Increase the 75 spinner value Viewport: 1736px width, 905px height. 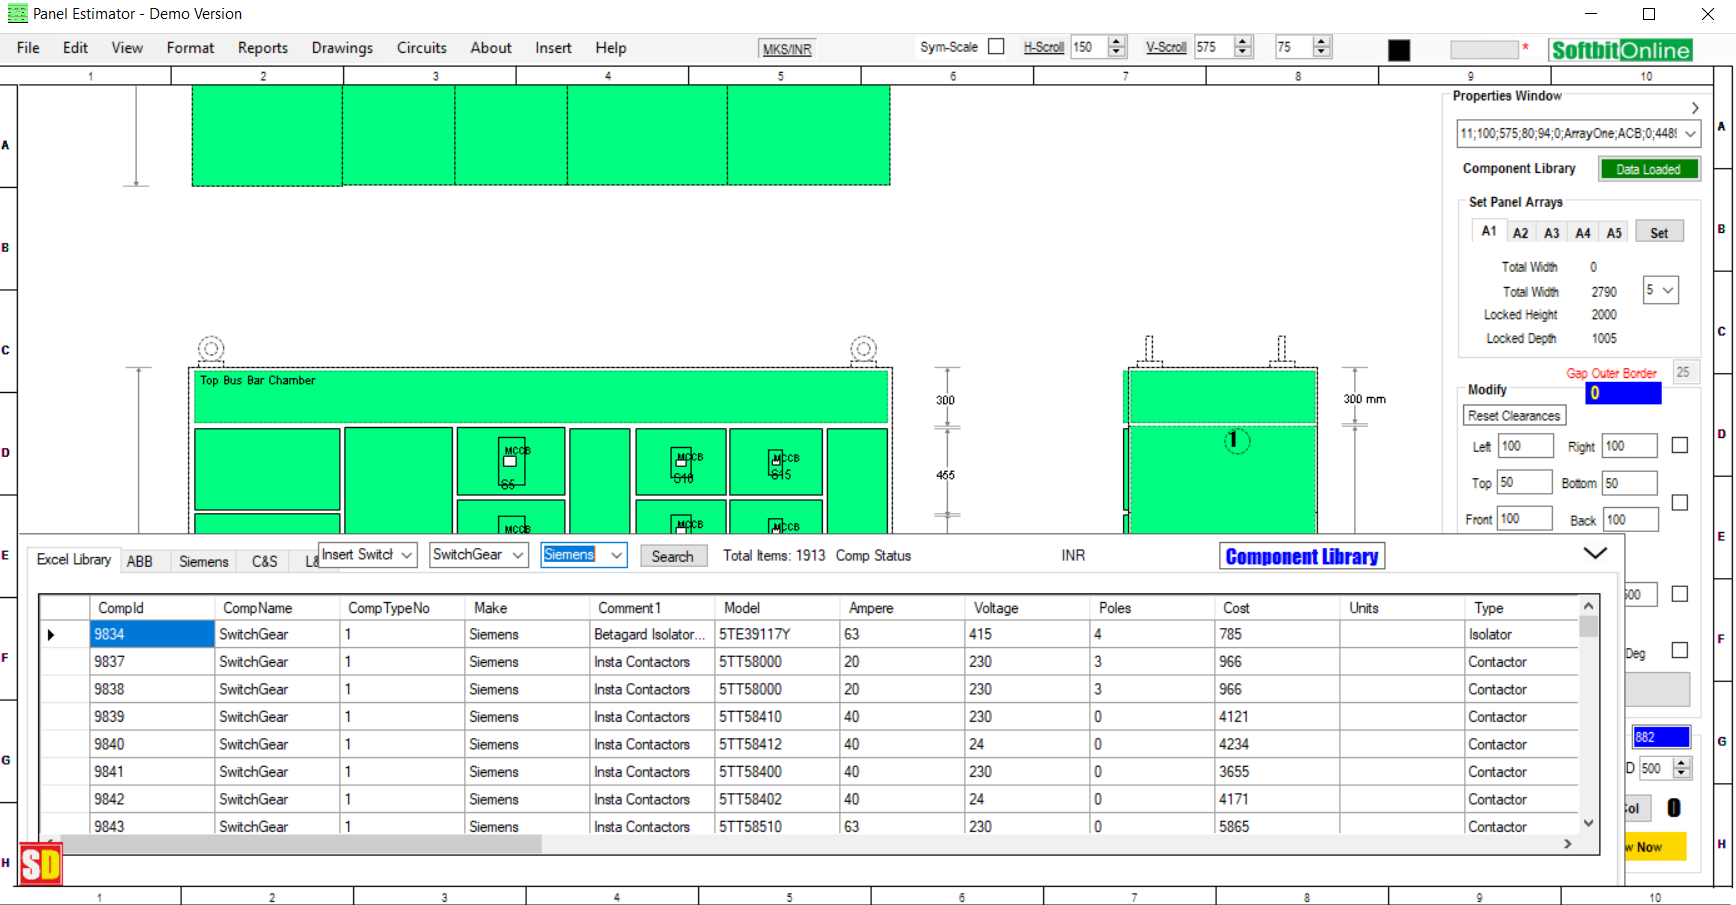pos(1321,41)
